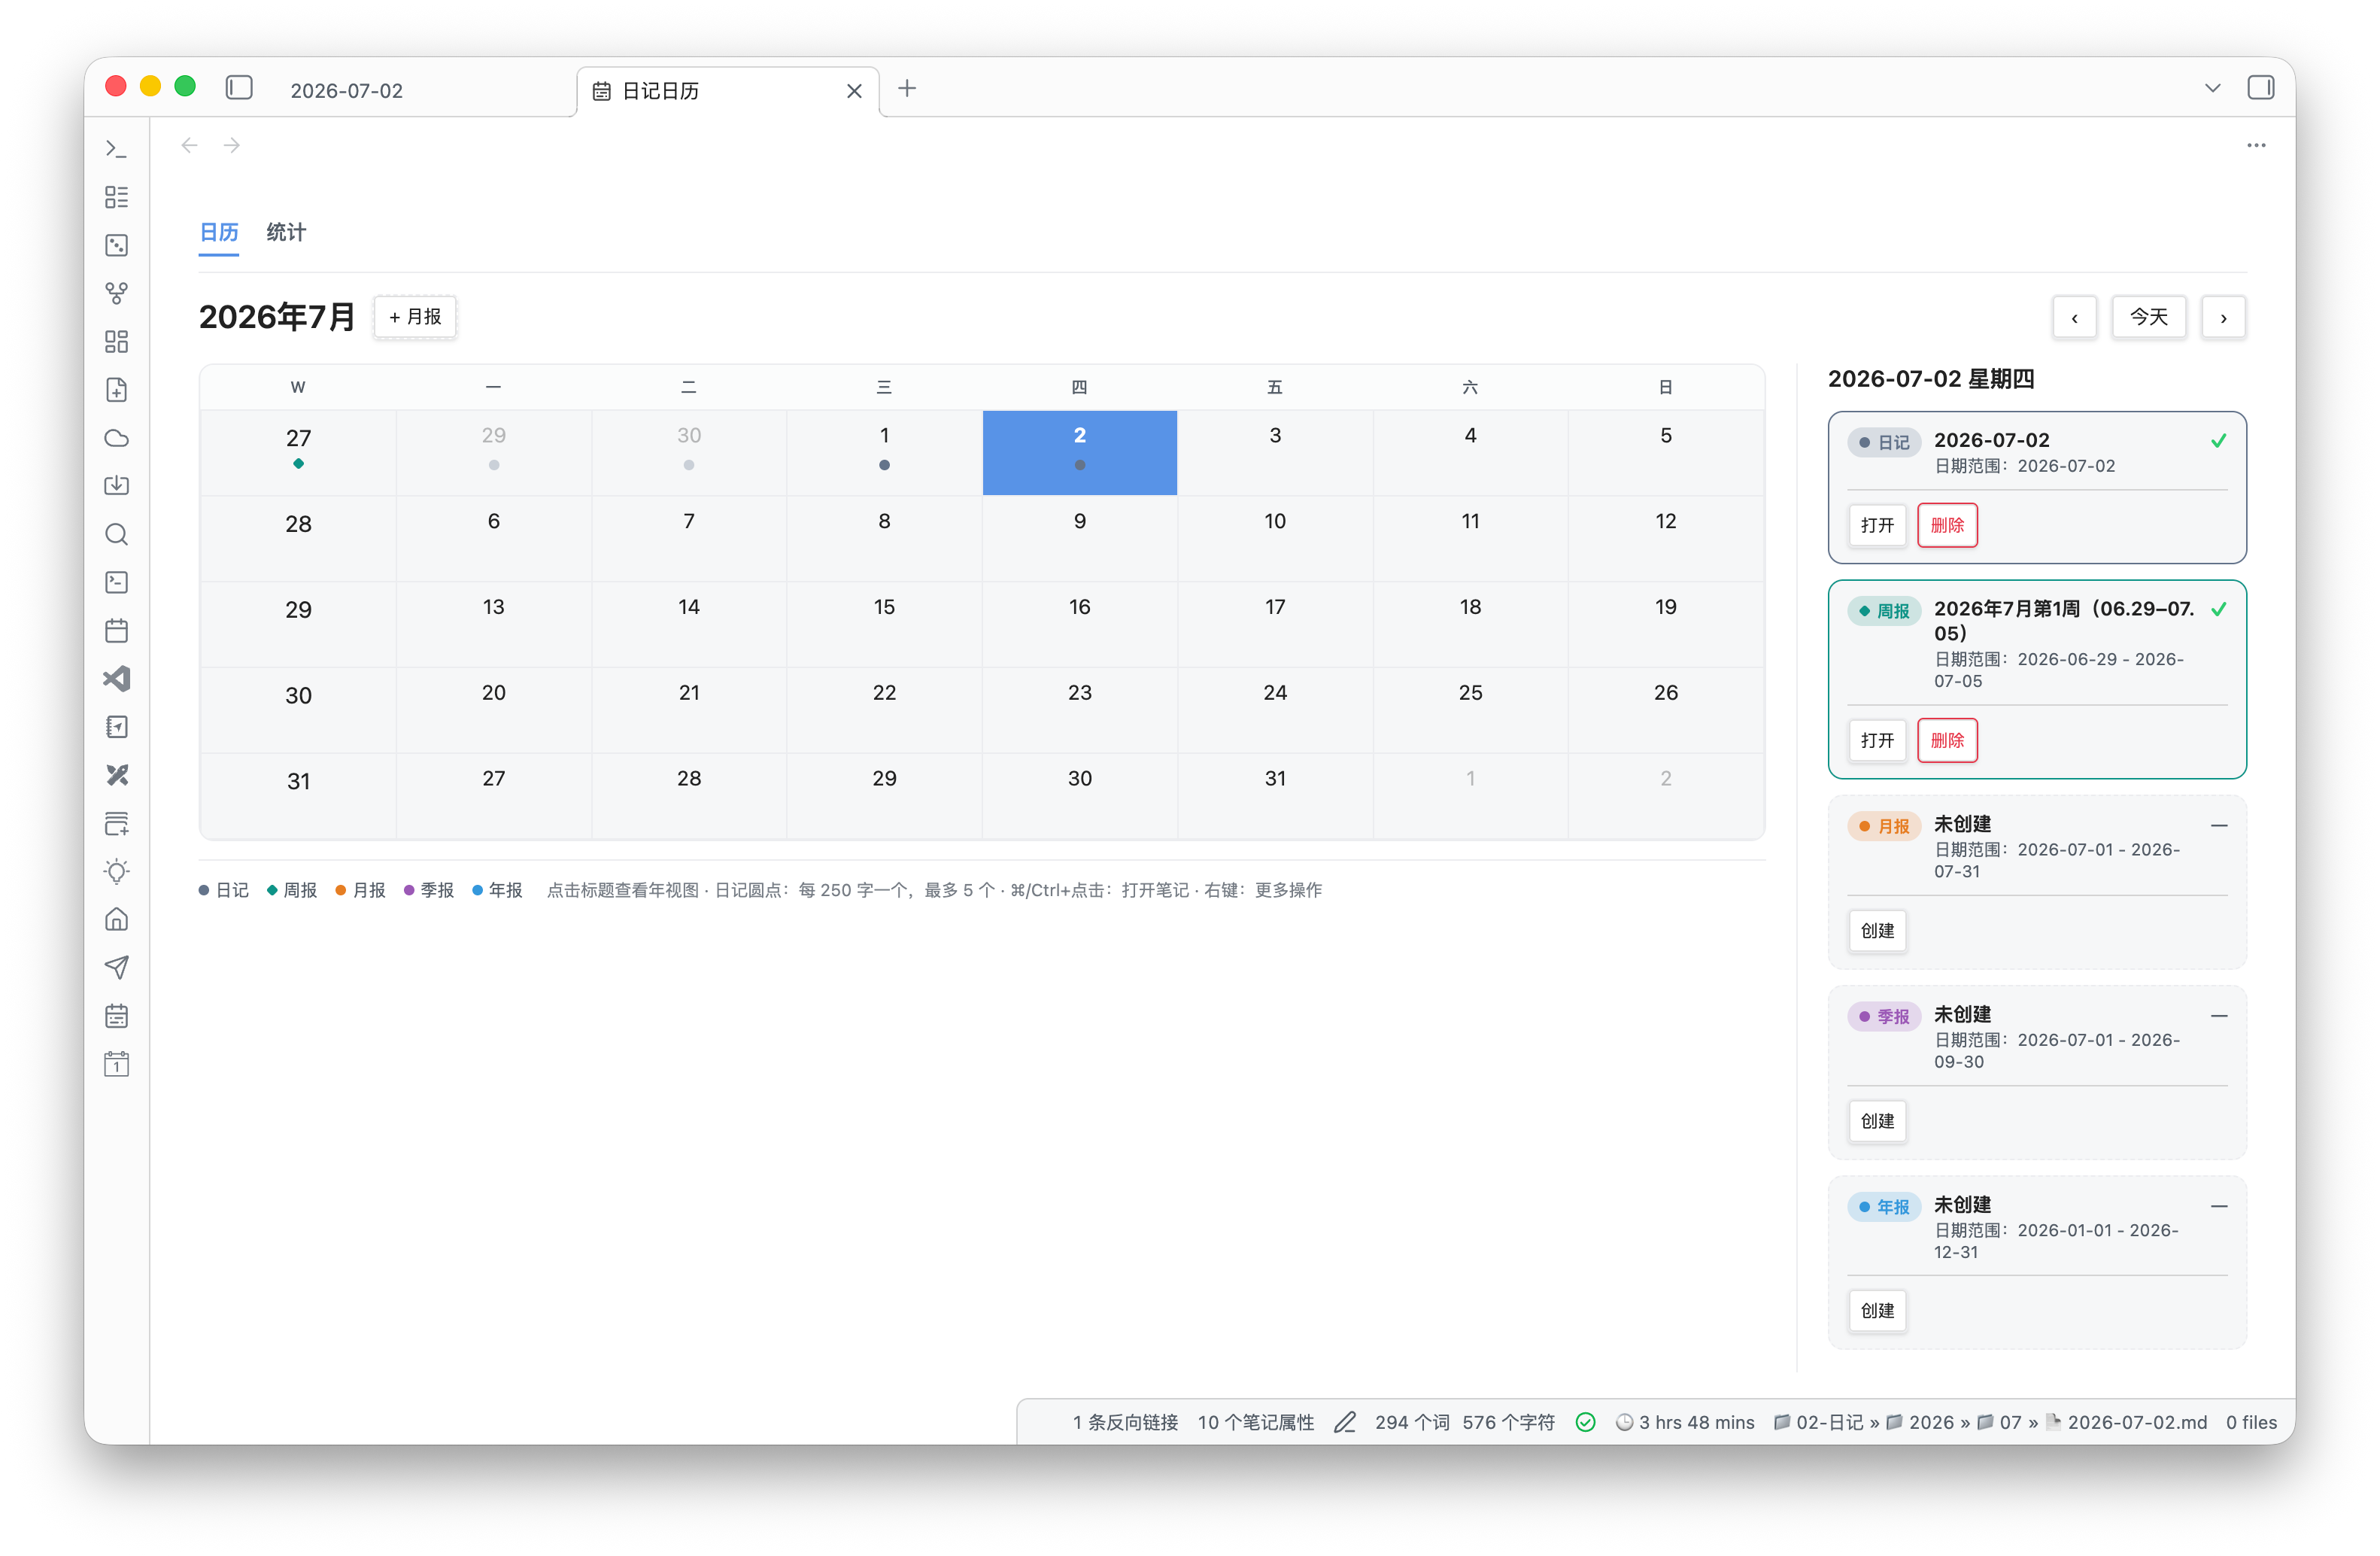2380x1556 pixels.
Task: Open in VS Code icon
Action: pyautogui.click(x=116, y=679)
